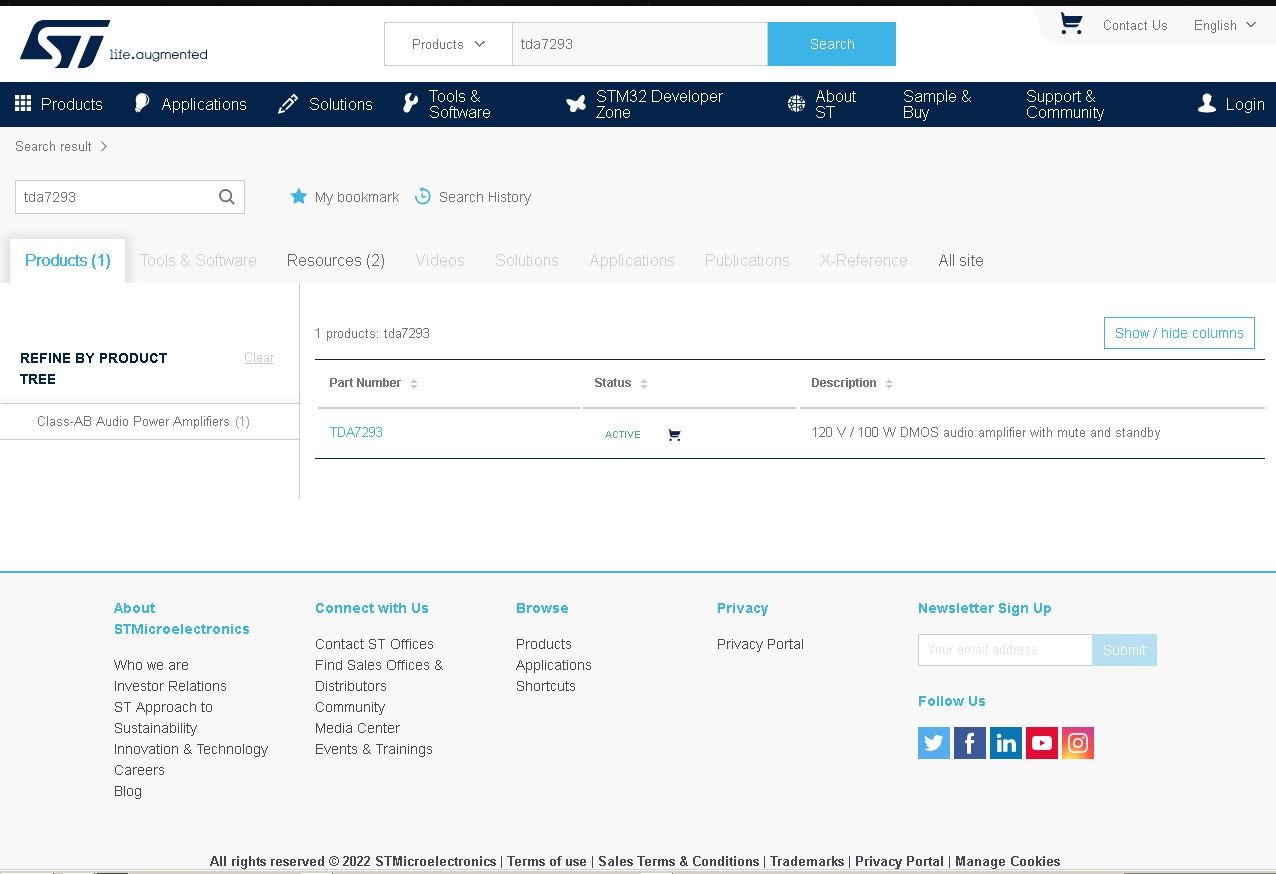Clear the product tree refinement
The width and height of the screenshot is (1276, 874).
point(259,358)
